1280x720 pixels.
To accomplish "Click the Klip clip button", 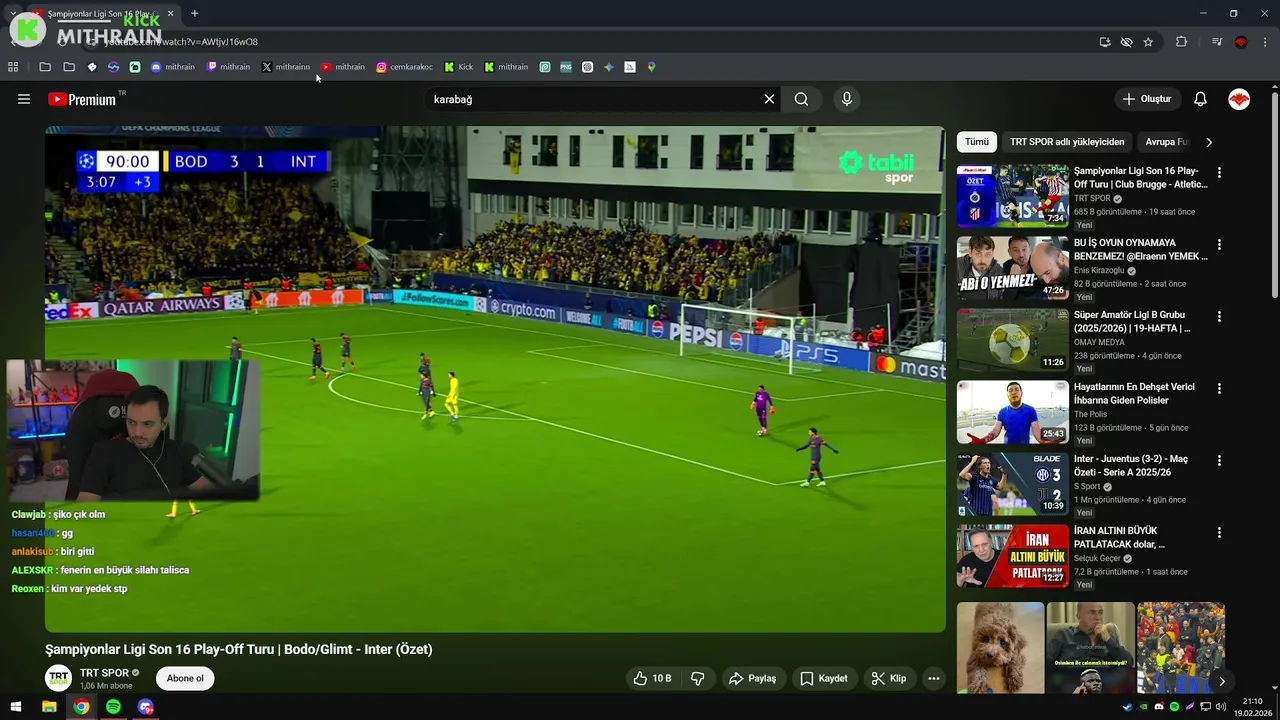I will pos(888,678).
